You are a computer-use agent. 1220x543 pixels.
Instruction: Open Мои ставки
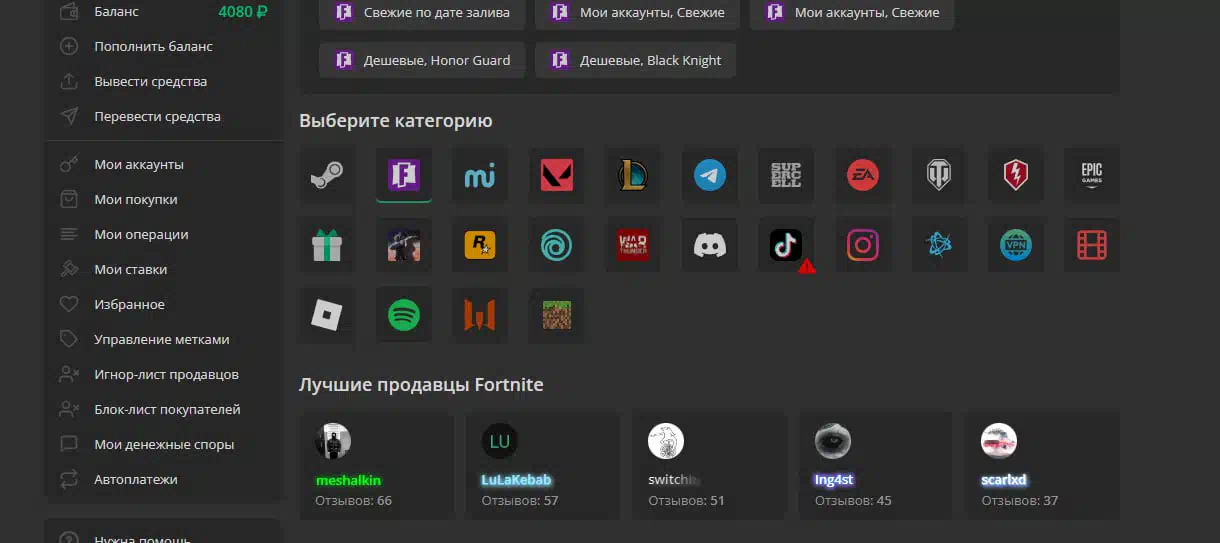164,269
